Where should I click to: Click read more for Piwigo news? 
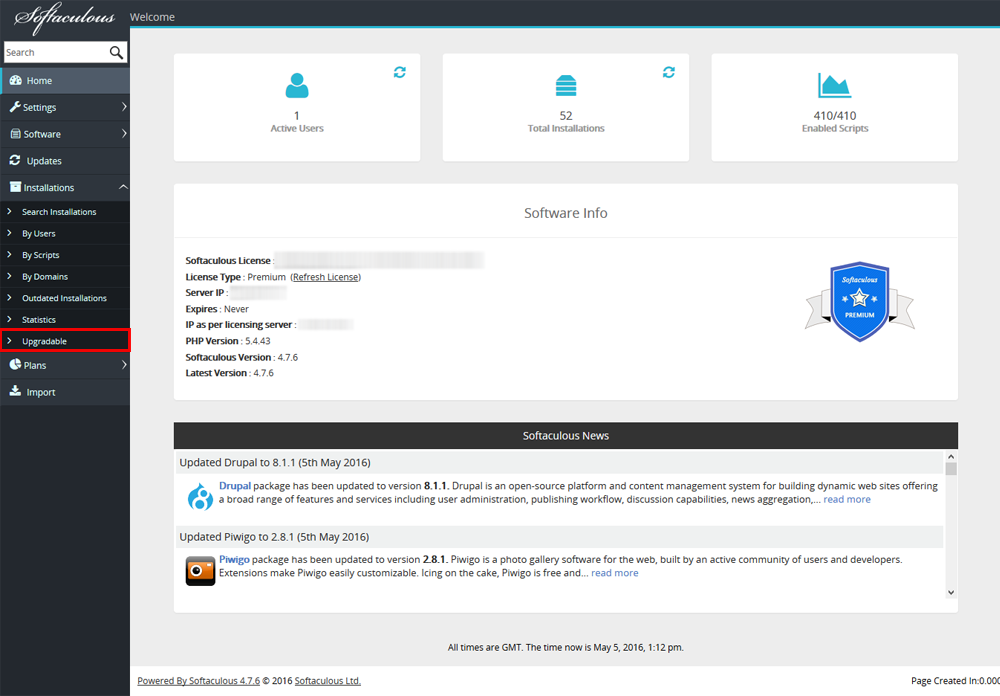(x=615, y=573)
